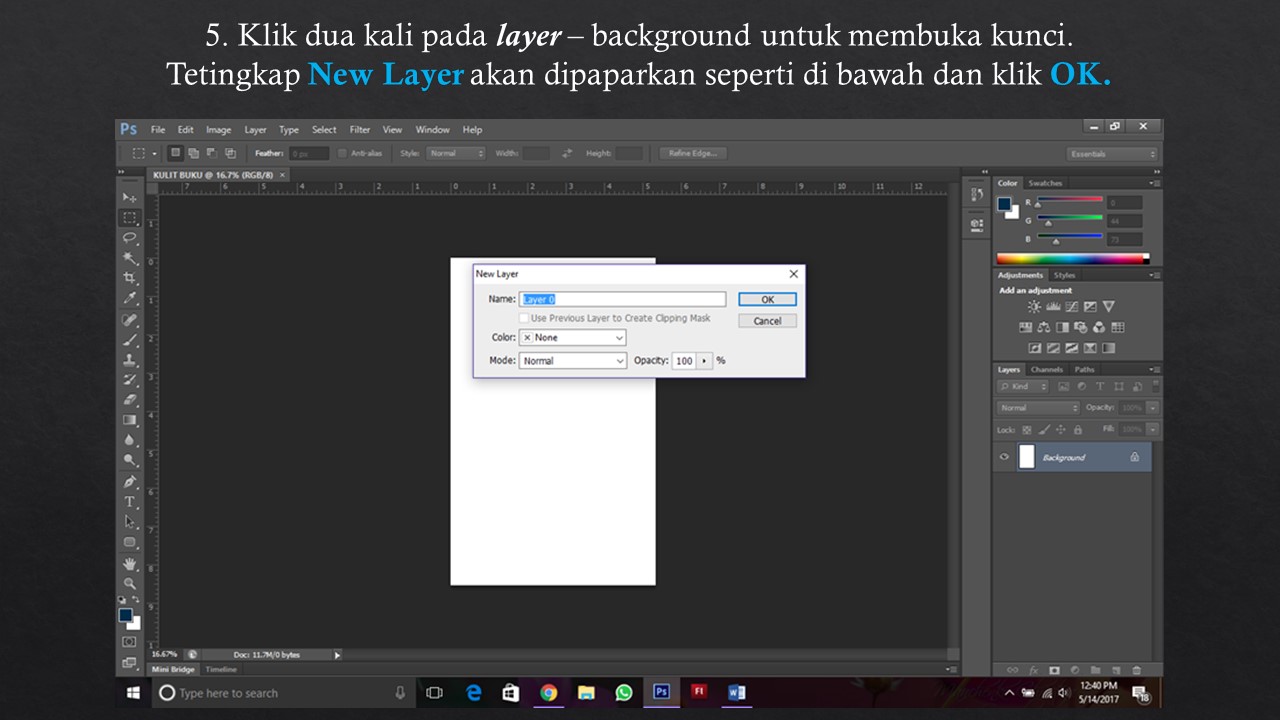
Task: Hide the Background layer
Action: (1004, 456)
